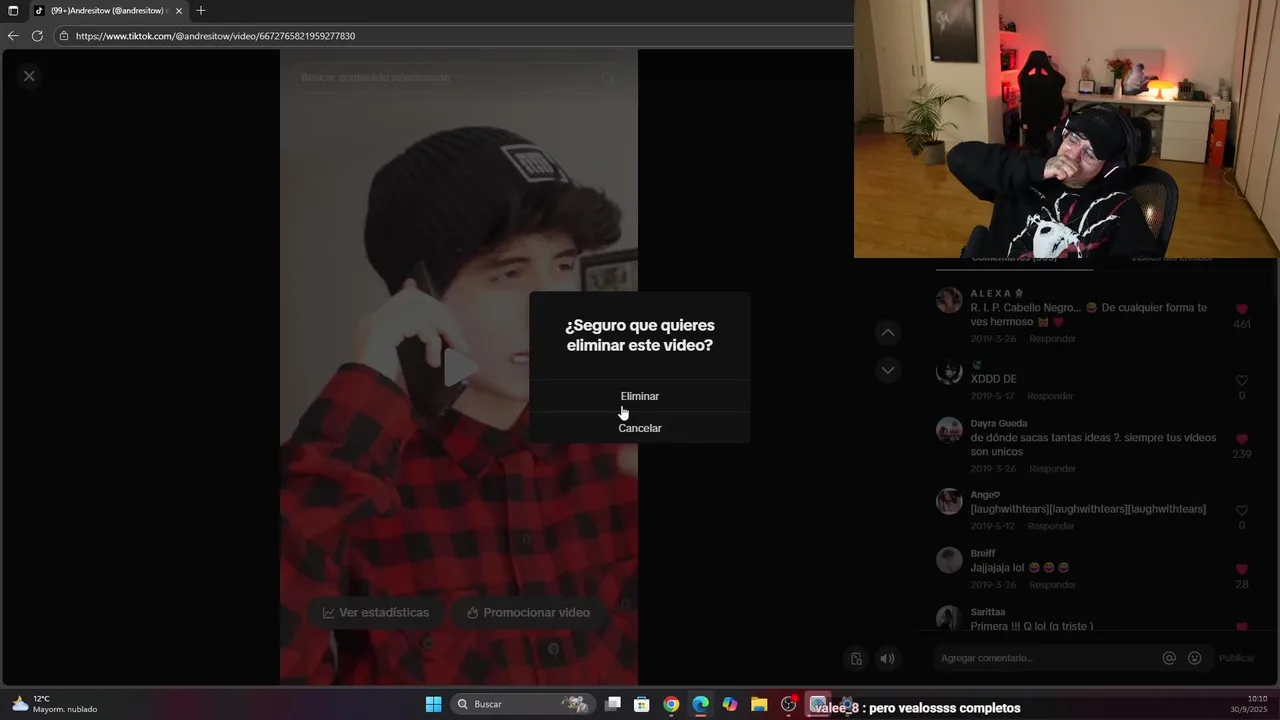Open Google Chrome from the taskbar
Image resolution: width=1280 pixels, height=720 pixels.
(x=671, y=704)
